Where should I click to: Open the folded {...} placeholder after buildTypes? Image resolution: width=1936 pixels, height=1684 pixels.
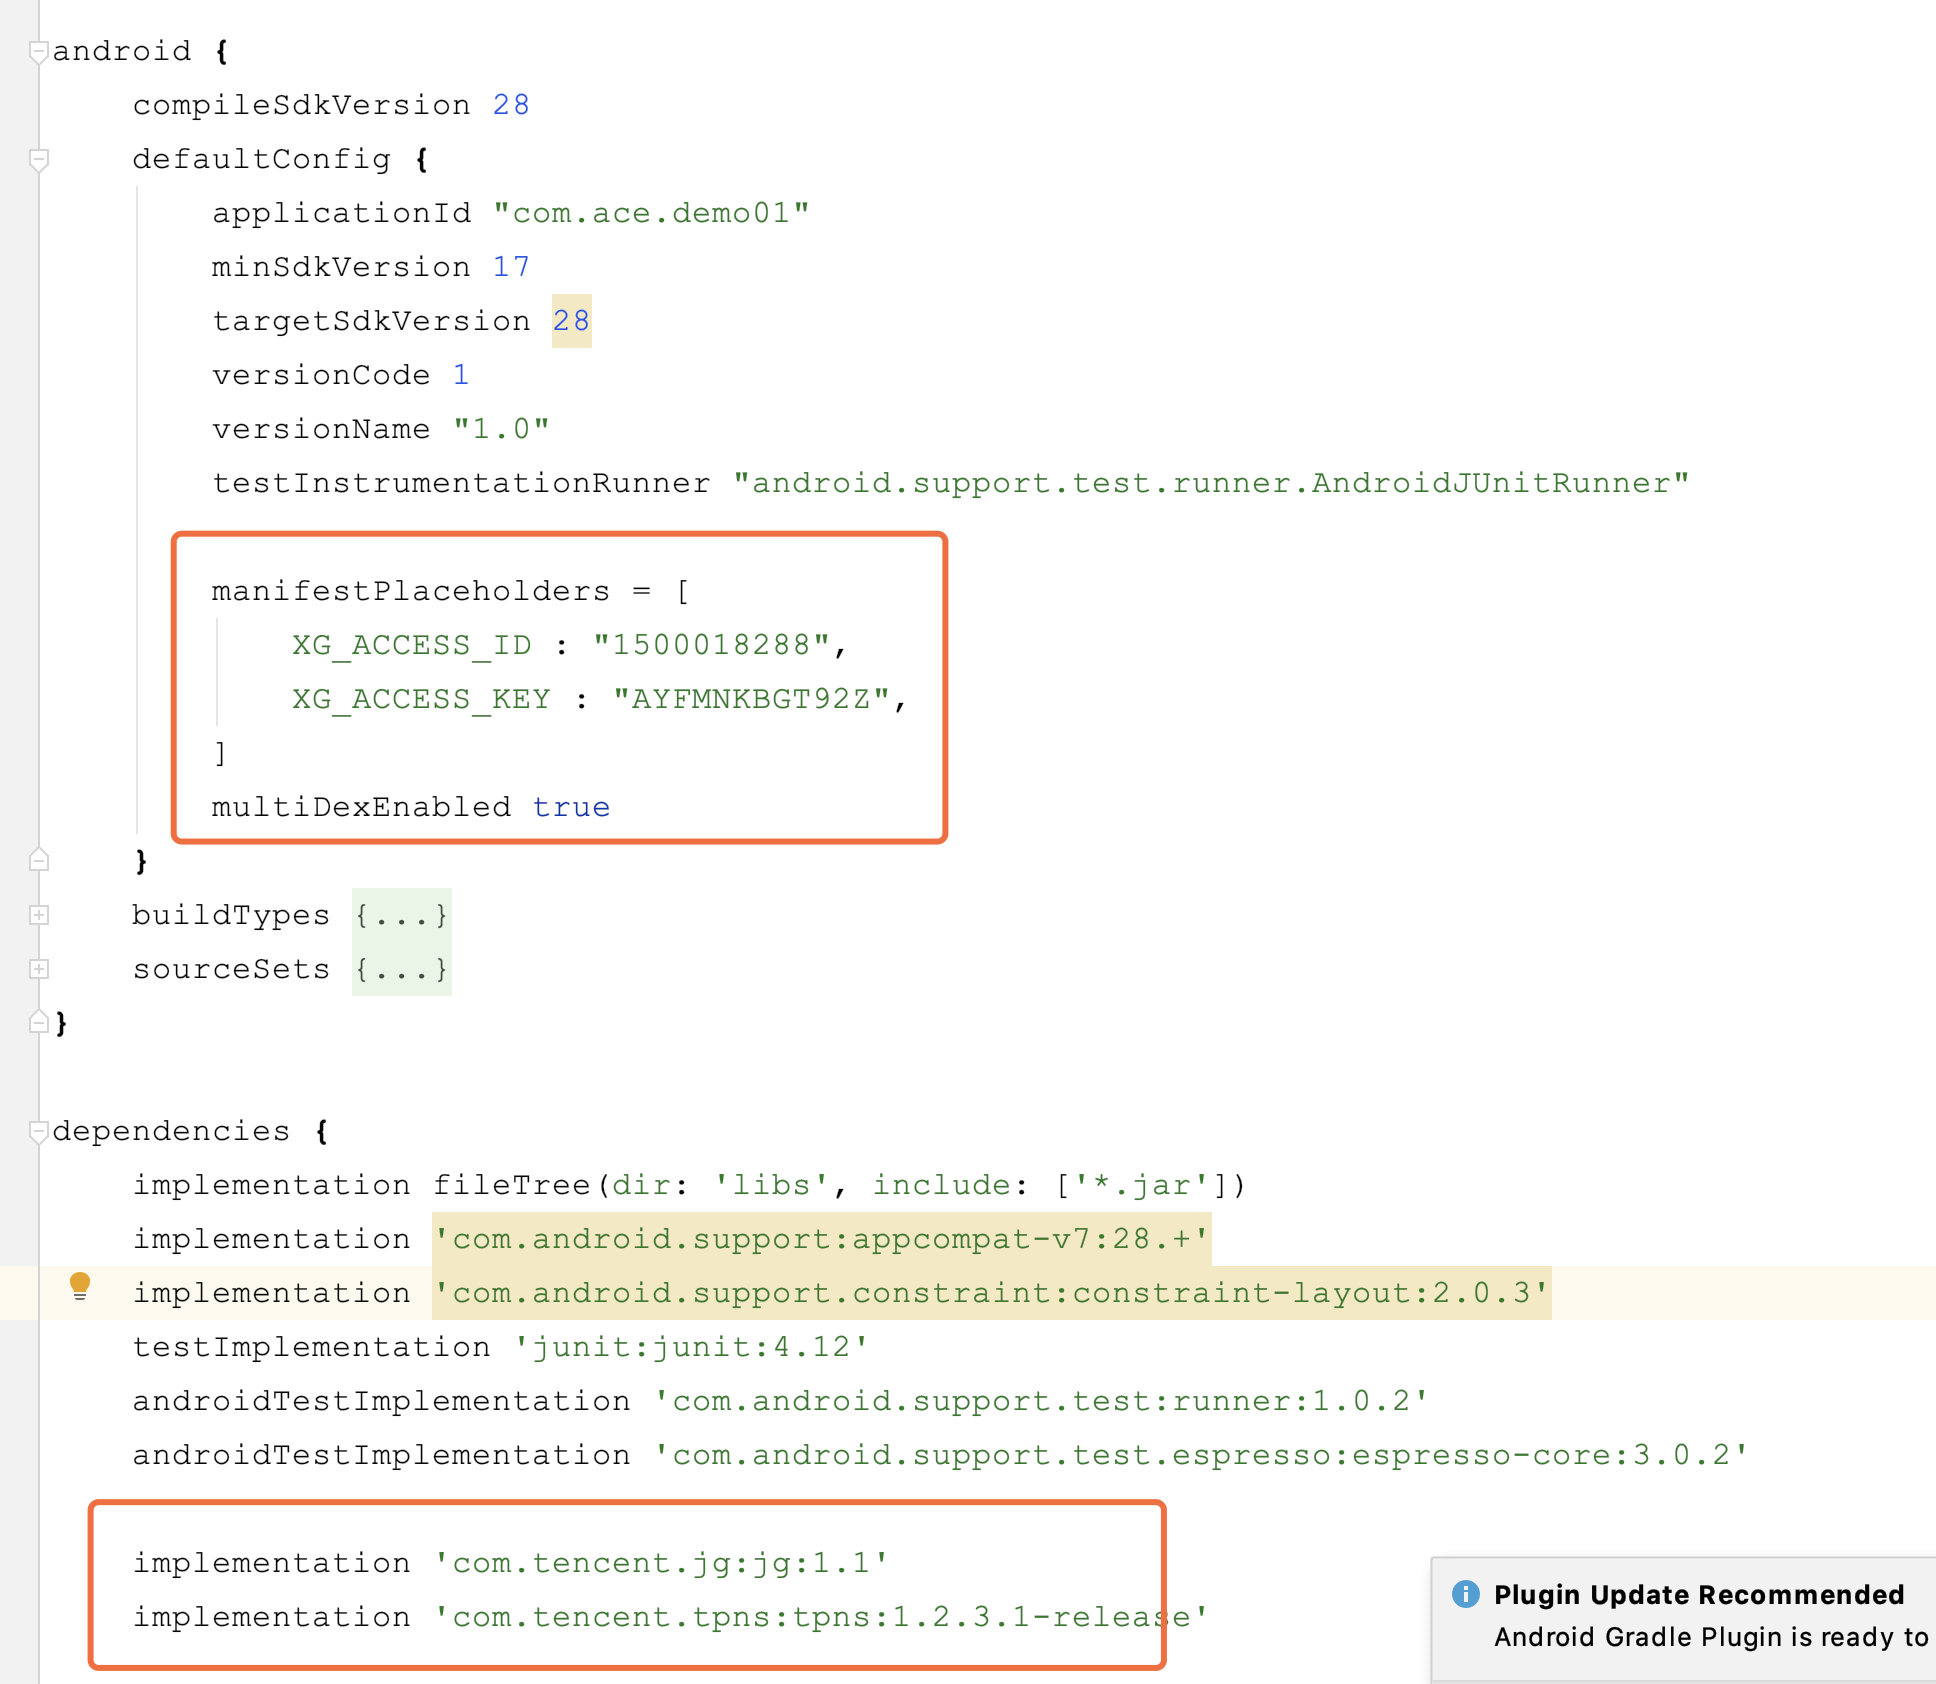coord(401,915)
